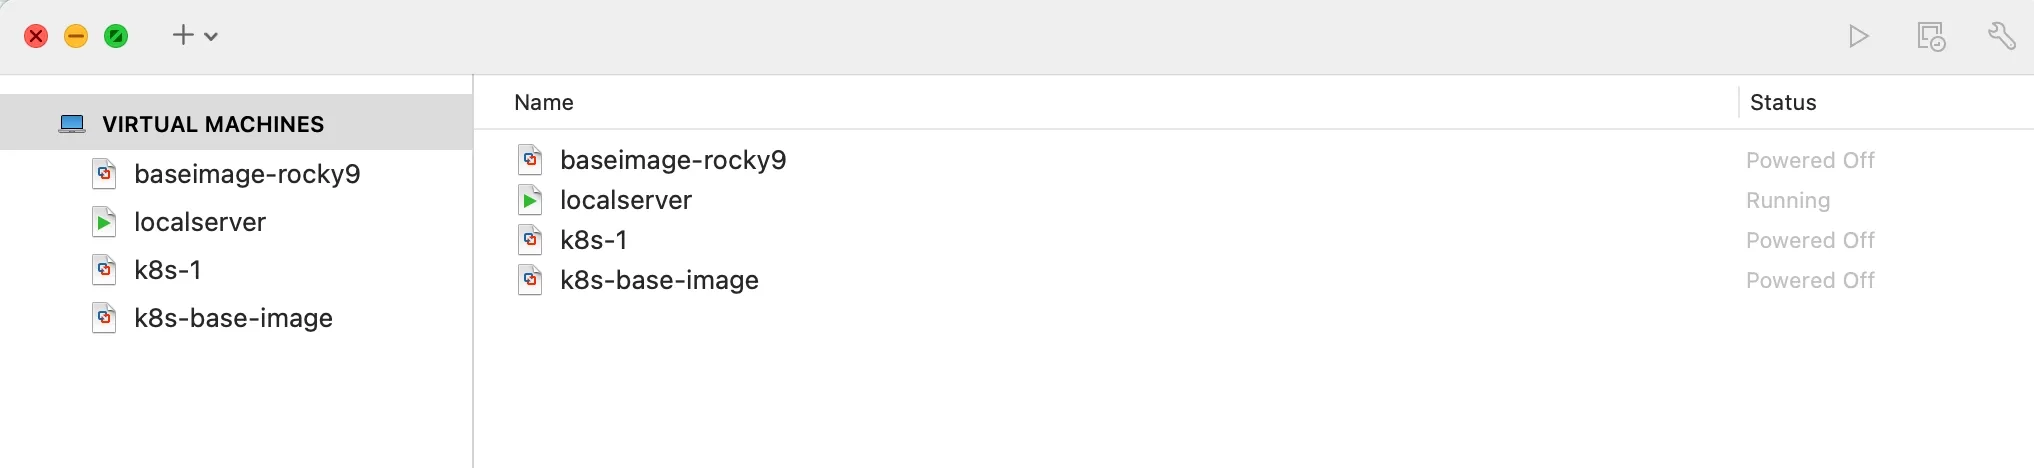Click the Virtual Machines laptop icon
This screenshot has height=468, width=2034.
(72, 124)
